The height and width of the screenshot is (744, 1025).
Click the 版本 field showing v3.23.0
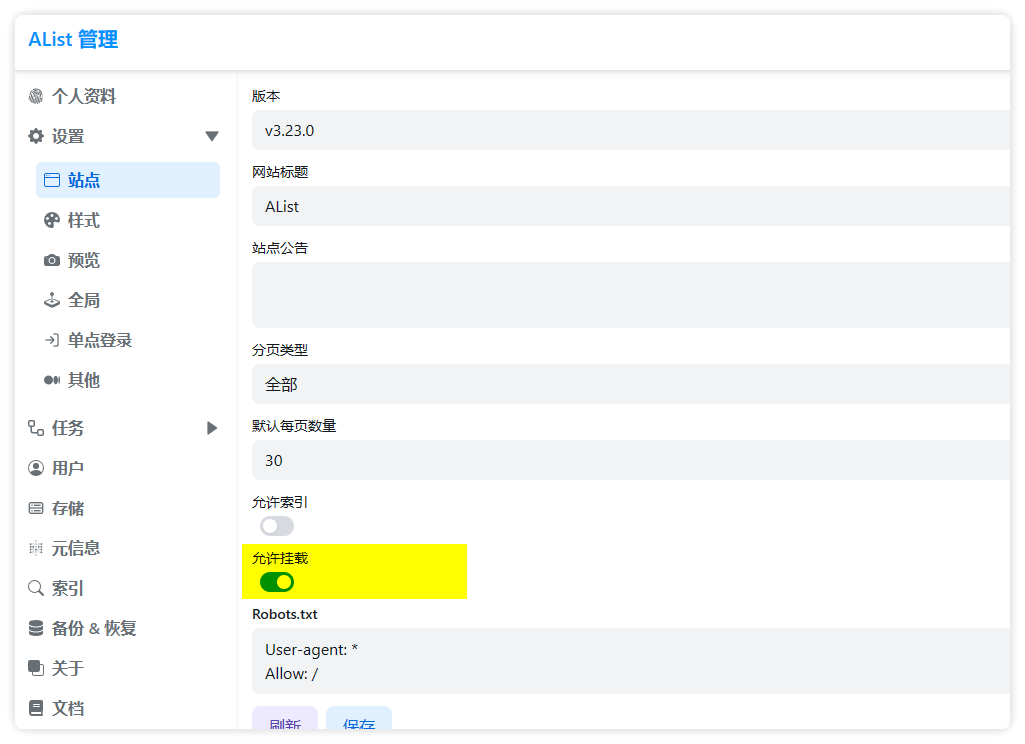(631, 130)
